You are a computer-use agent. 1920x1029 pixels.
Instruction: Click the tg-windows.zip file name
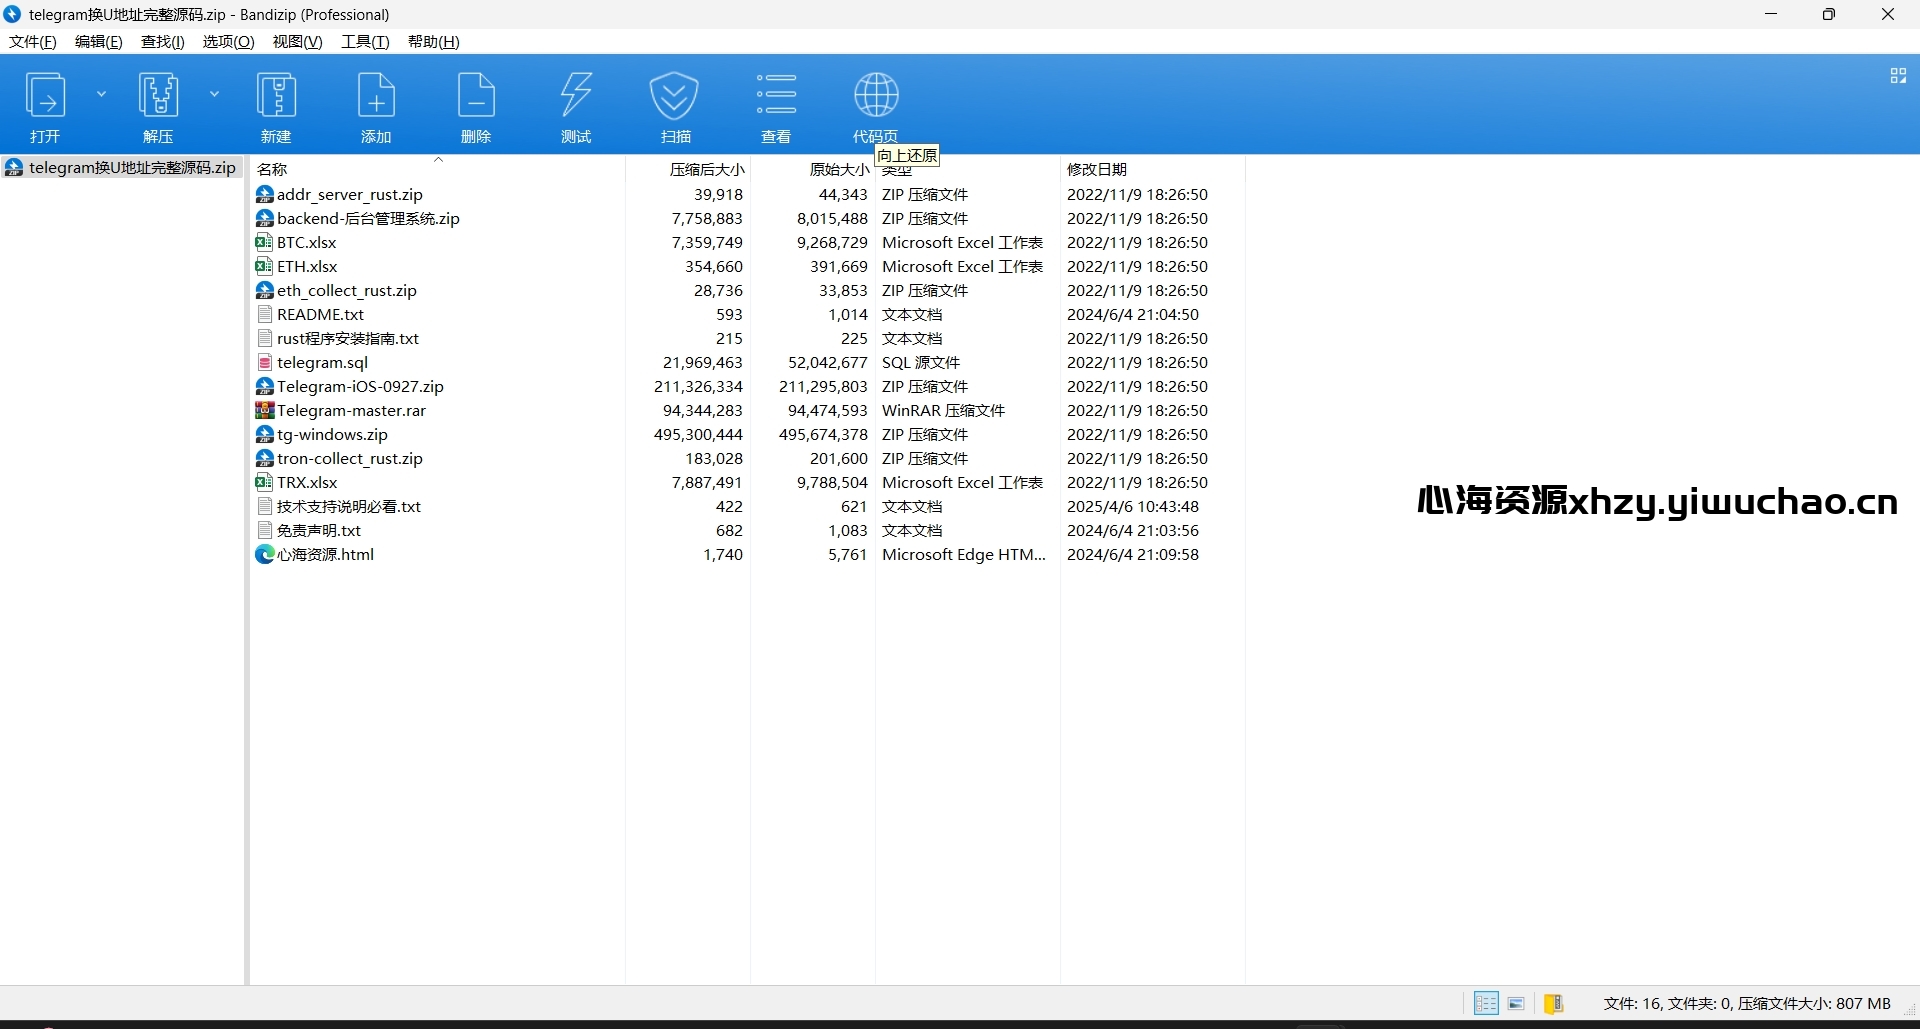point(333,434)
